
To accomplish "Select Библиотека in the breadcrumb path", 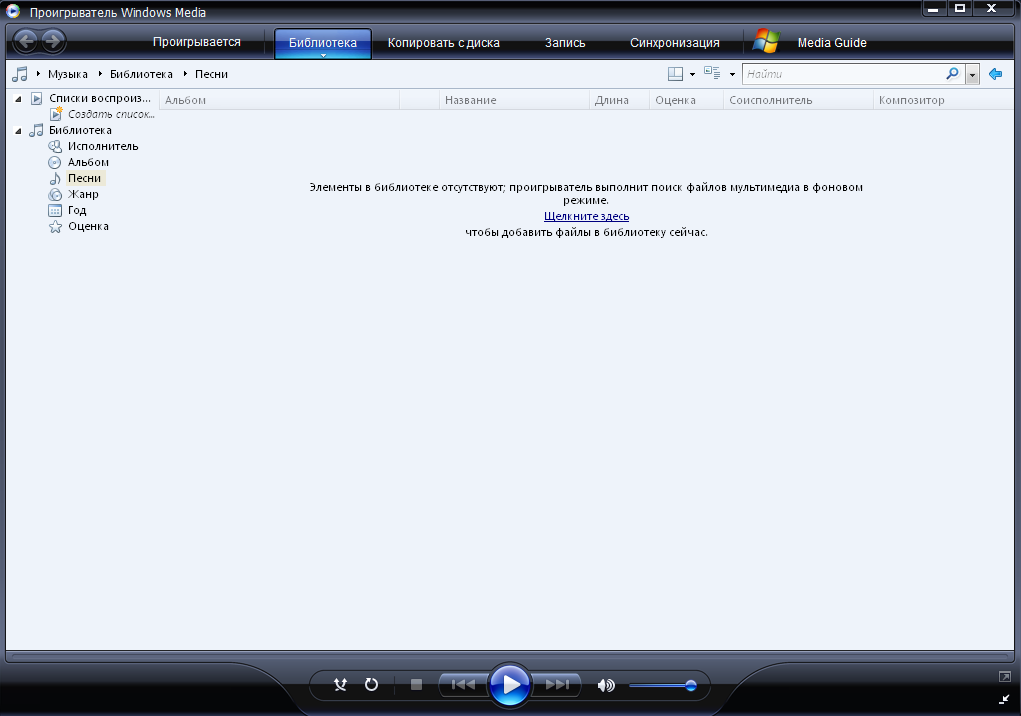I will [141, 74].
